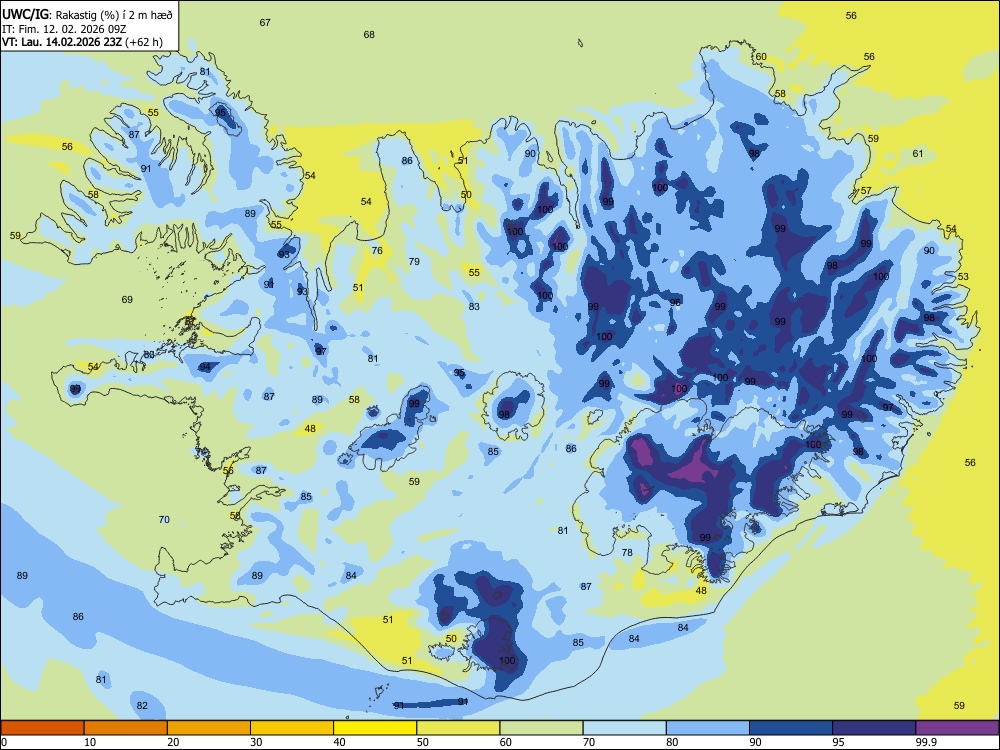Click the value '82' in the southwest sea
1000x750 pixels.
point(142,705)
